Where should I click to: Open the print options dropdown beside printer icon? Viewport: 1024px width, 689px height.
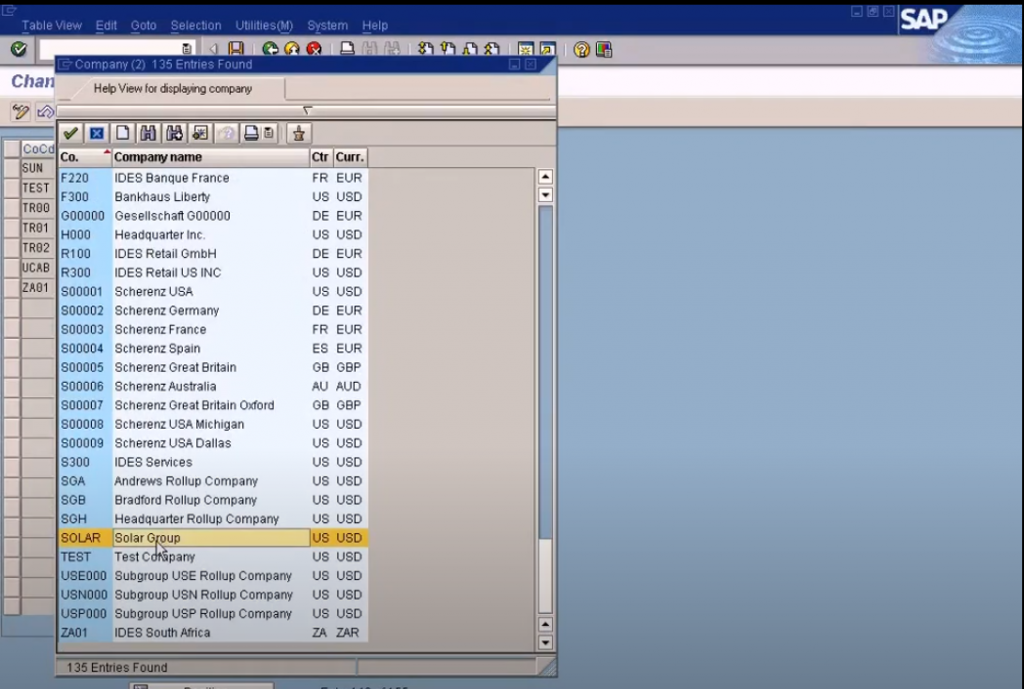click(268, 133)
